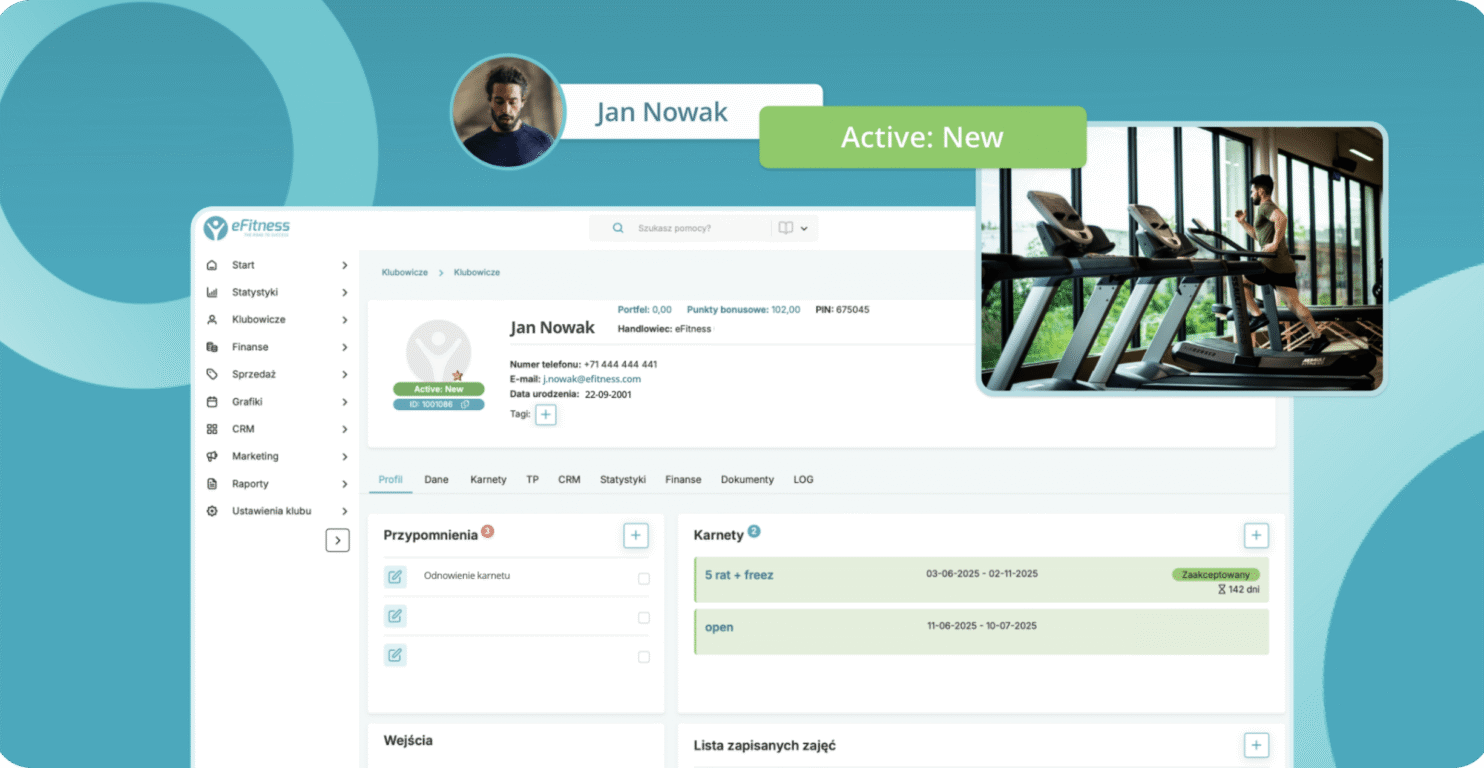Click the Zaakceptowany status badge

tap(1215, 575)
